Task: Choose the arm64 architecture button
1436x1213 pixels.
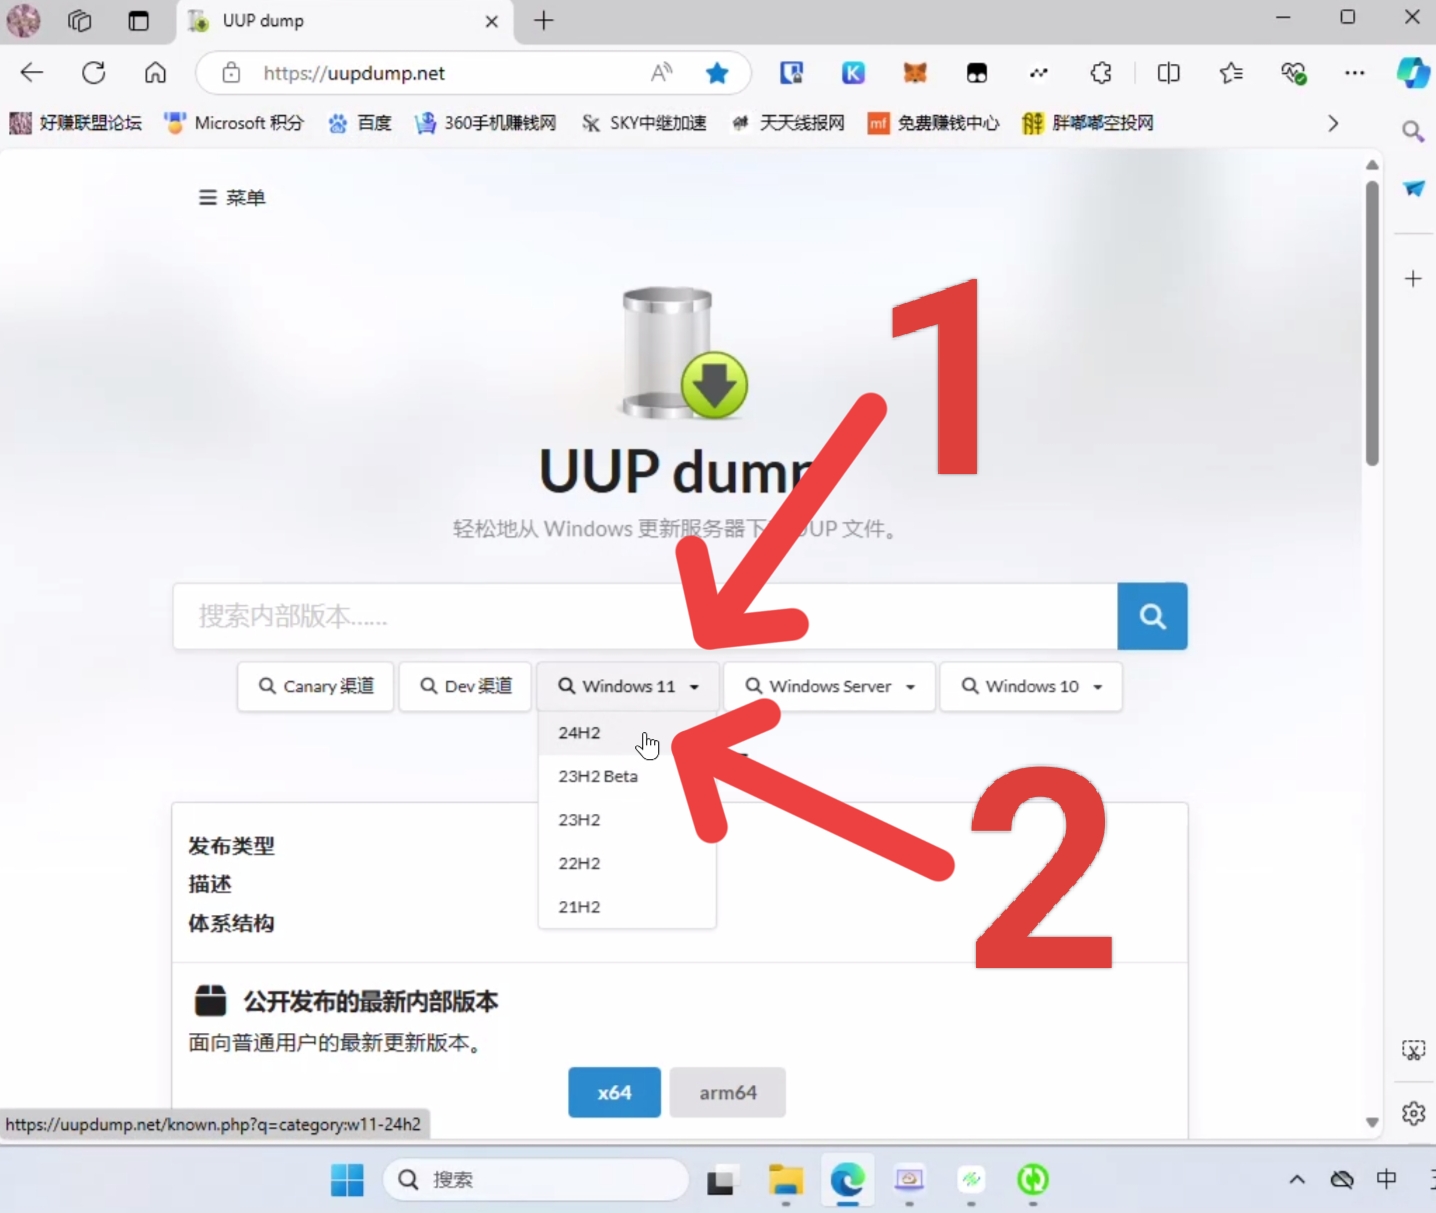Action: click(x=728, y=1092)
